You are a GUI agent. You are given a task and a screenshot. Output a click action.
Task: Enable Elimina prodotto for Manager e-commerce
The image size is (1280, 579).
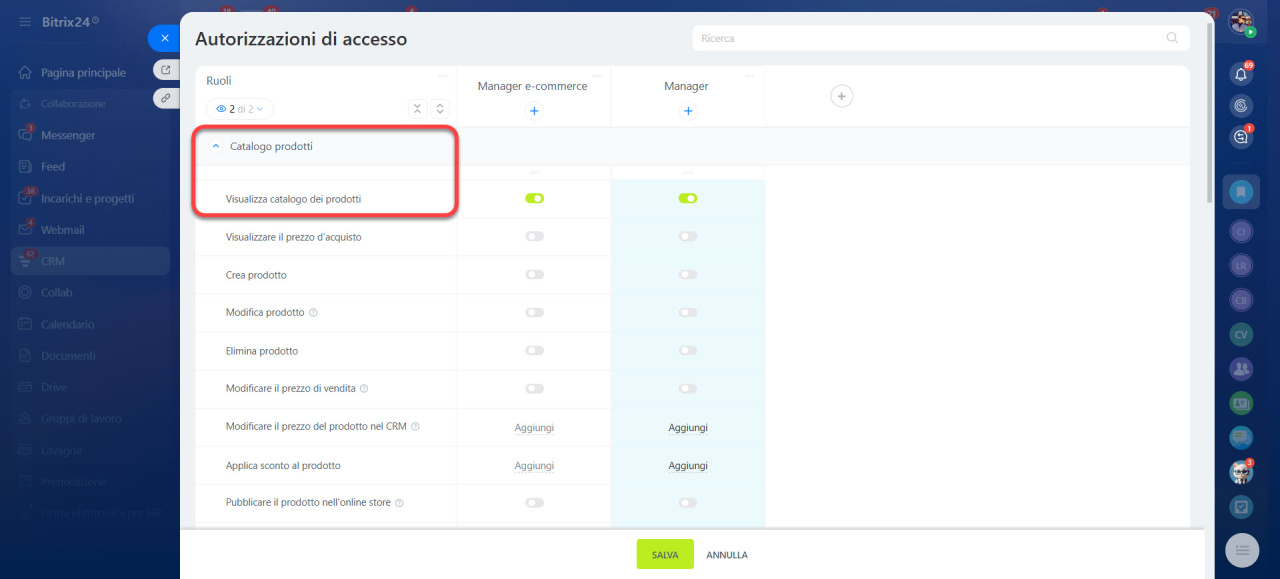coord(534,351)
